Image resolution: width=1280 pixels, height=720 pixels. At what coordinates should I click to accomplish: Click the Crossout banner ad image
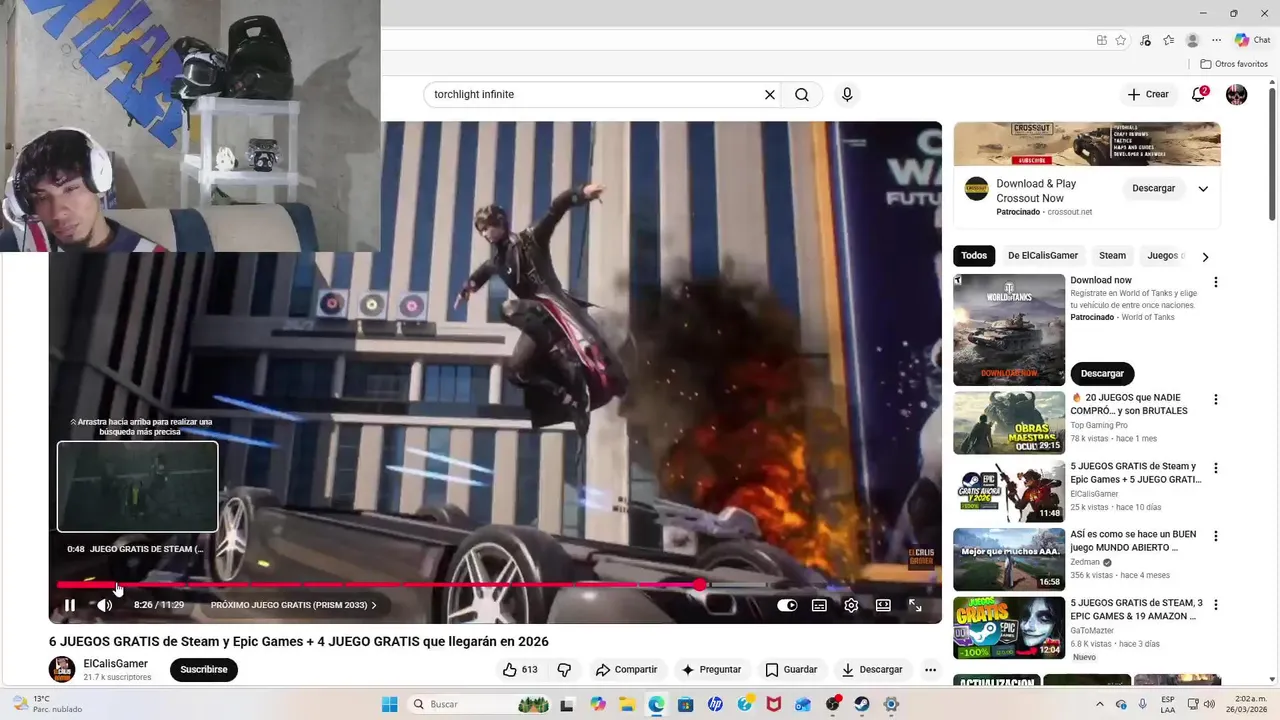[1087, 144]
